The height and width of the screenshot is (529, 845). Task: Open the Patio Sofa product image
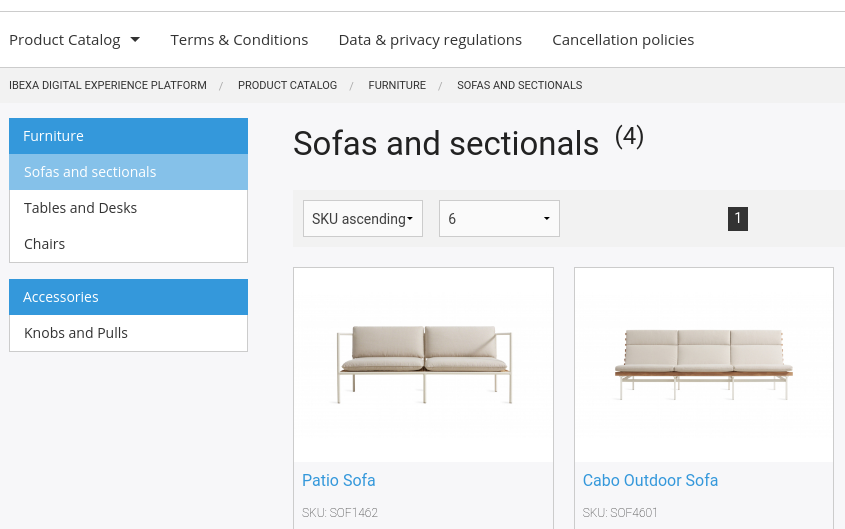[424, 365]
